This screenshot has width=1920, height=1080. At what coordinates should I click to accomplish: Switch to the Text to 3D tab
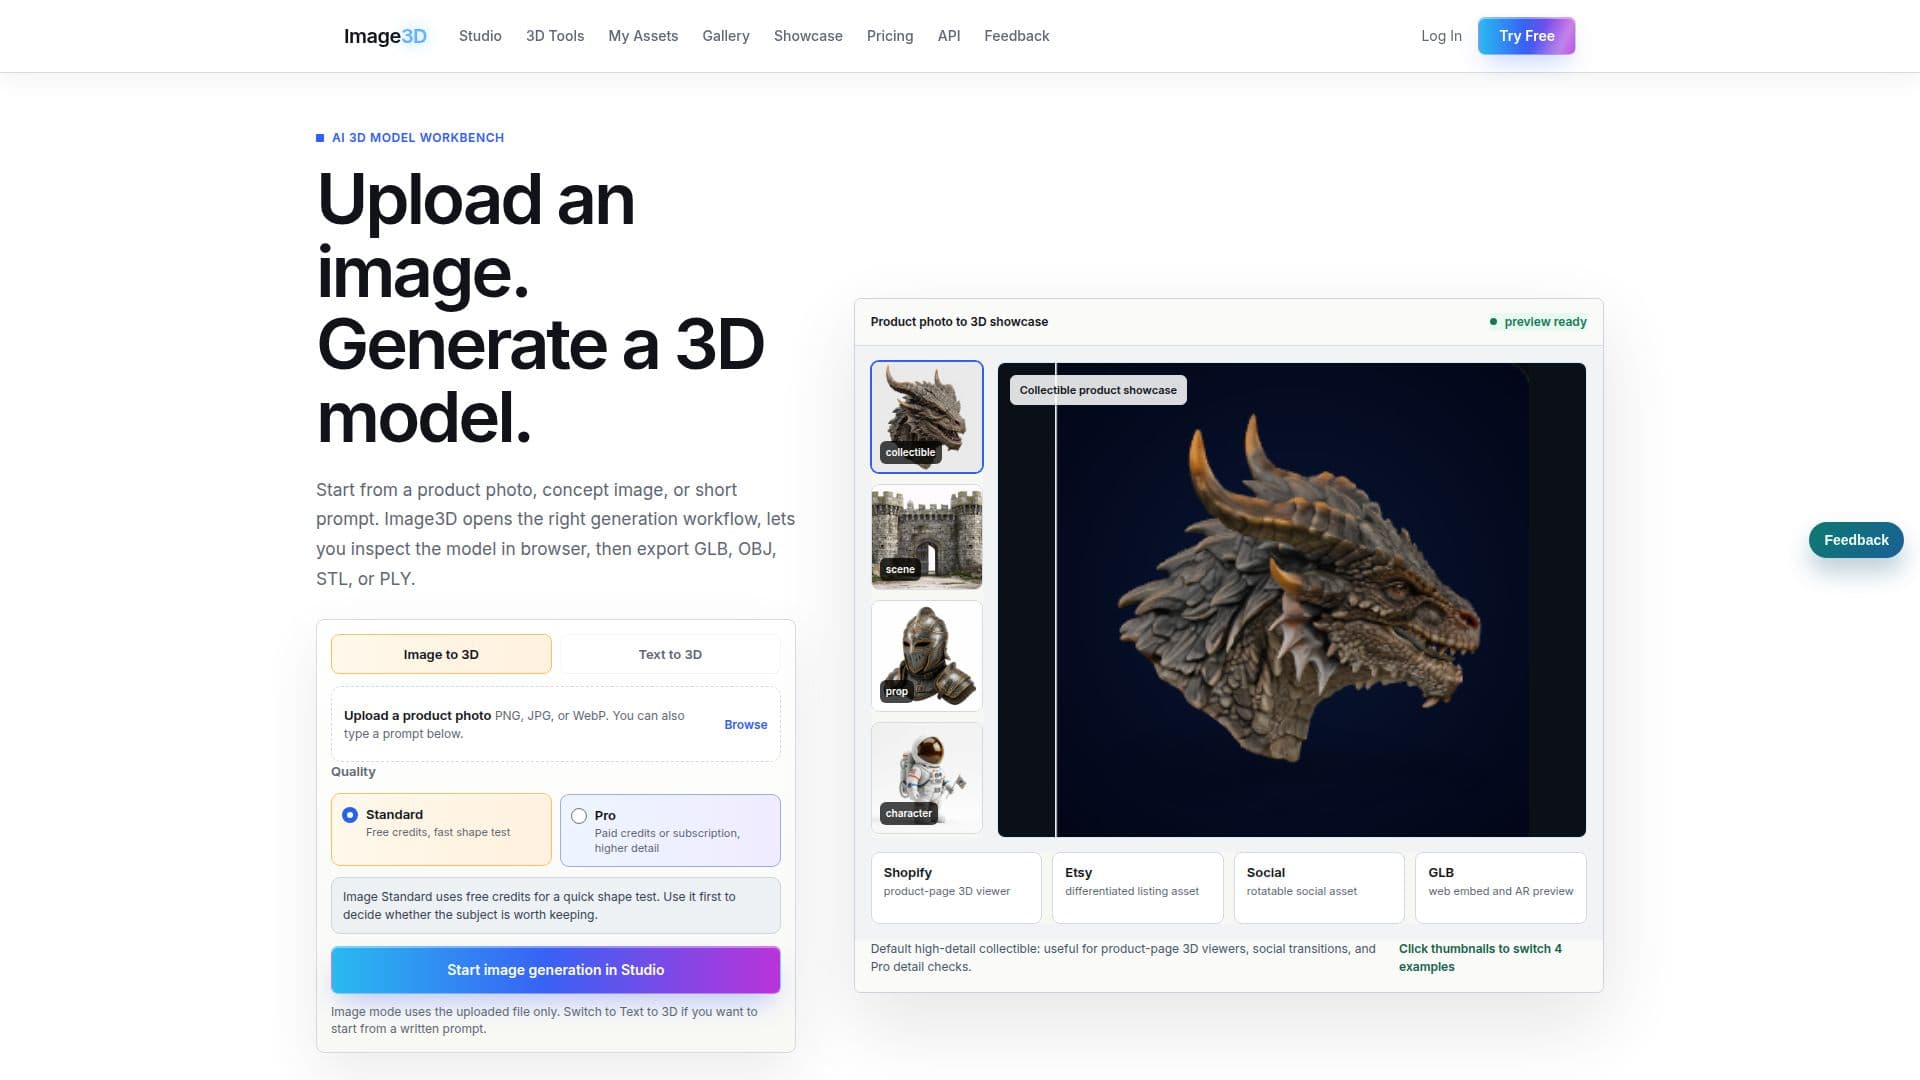tap(670, 654)
